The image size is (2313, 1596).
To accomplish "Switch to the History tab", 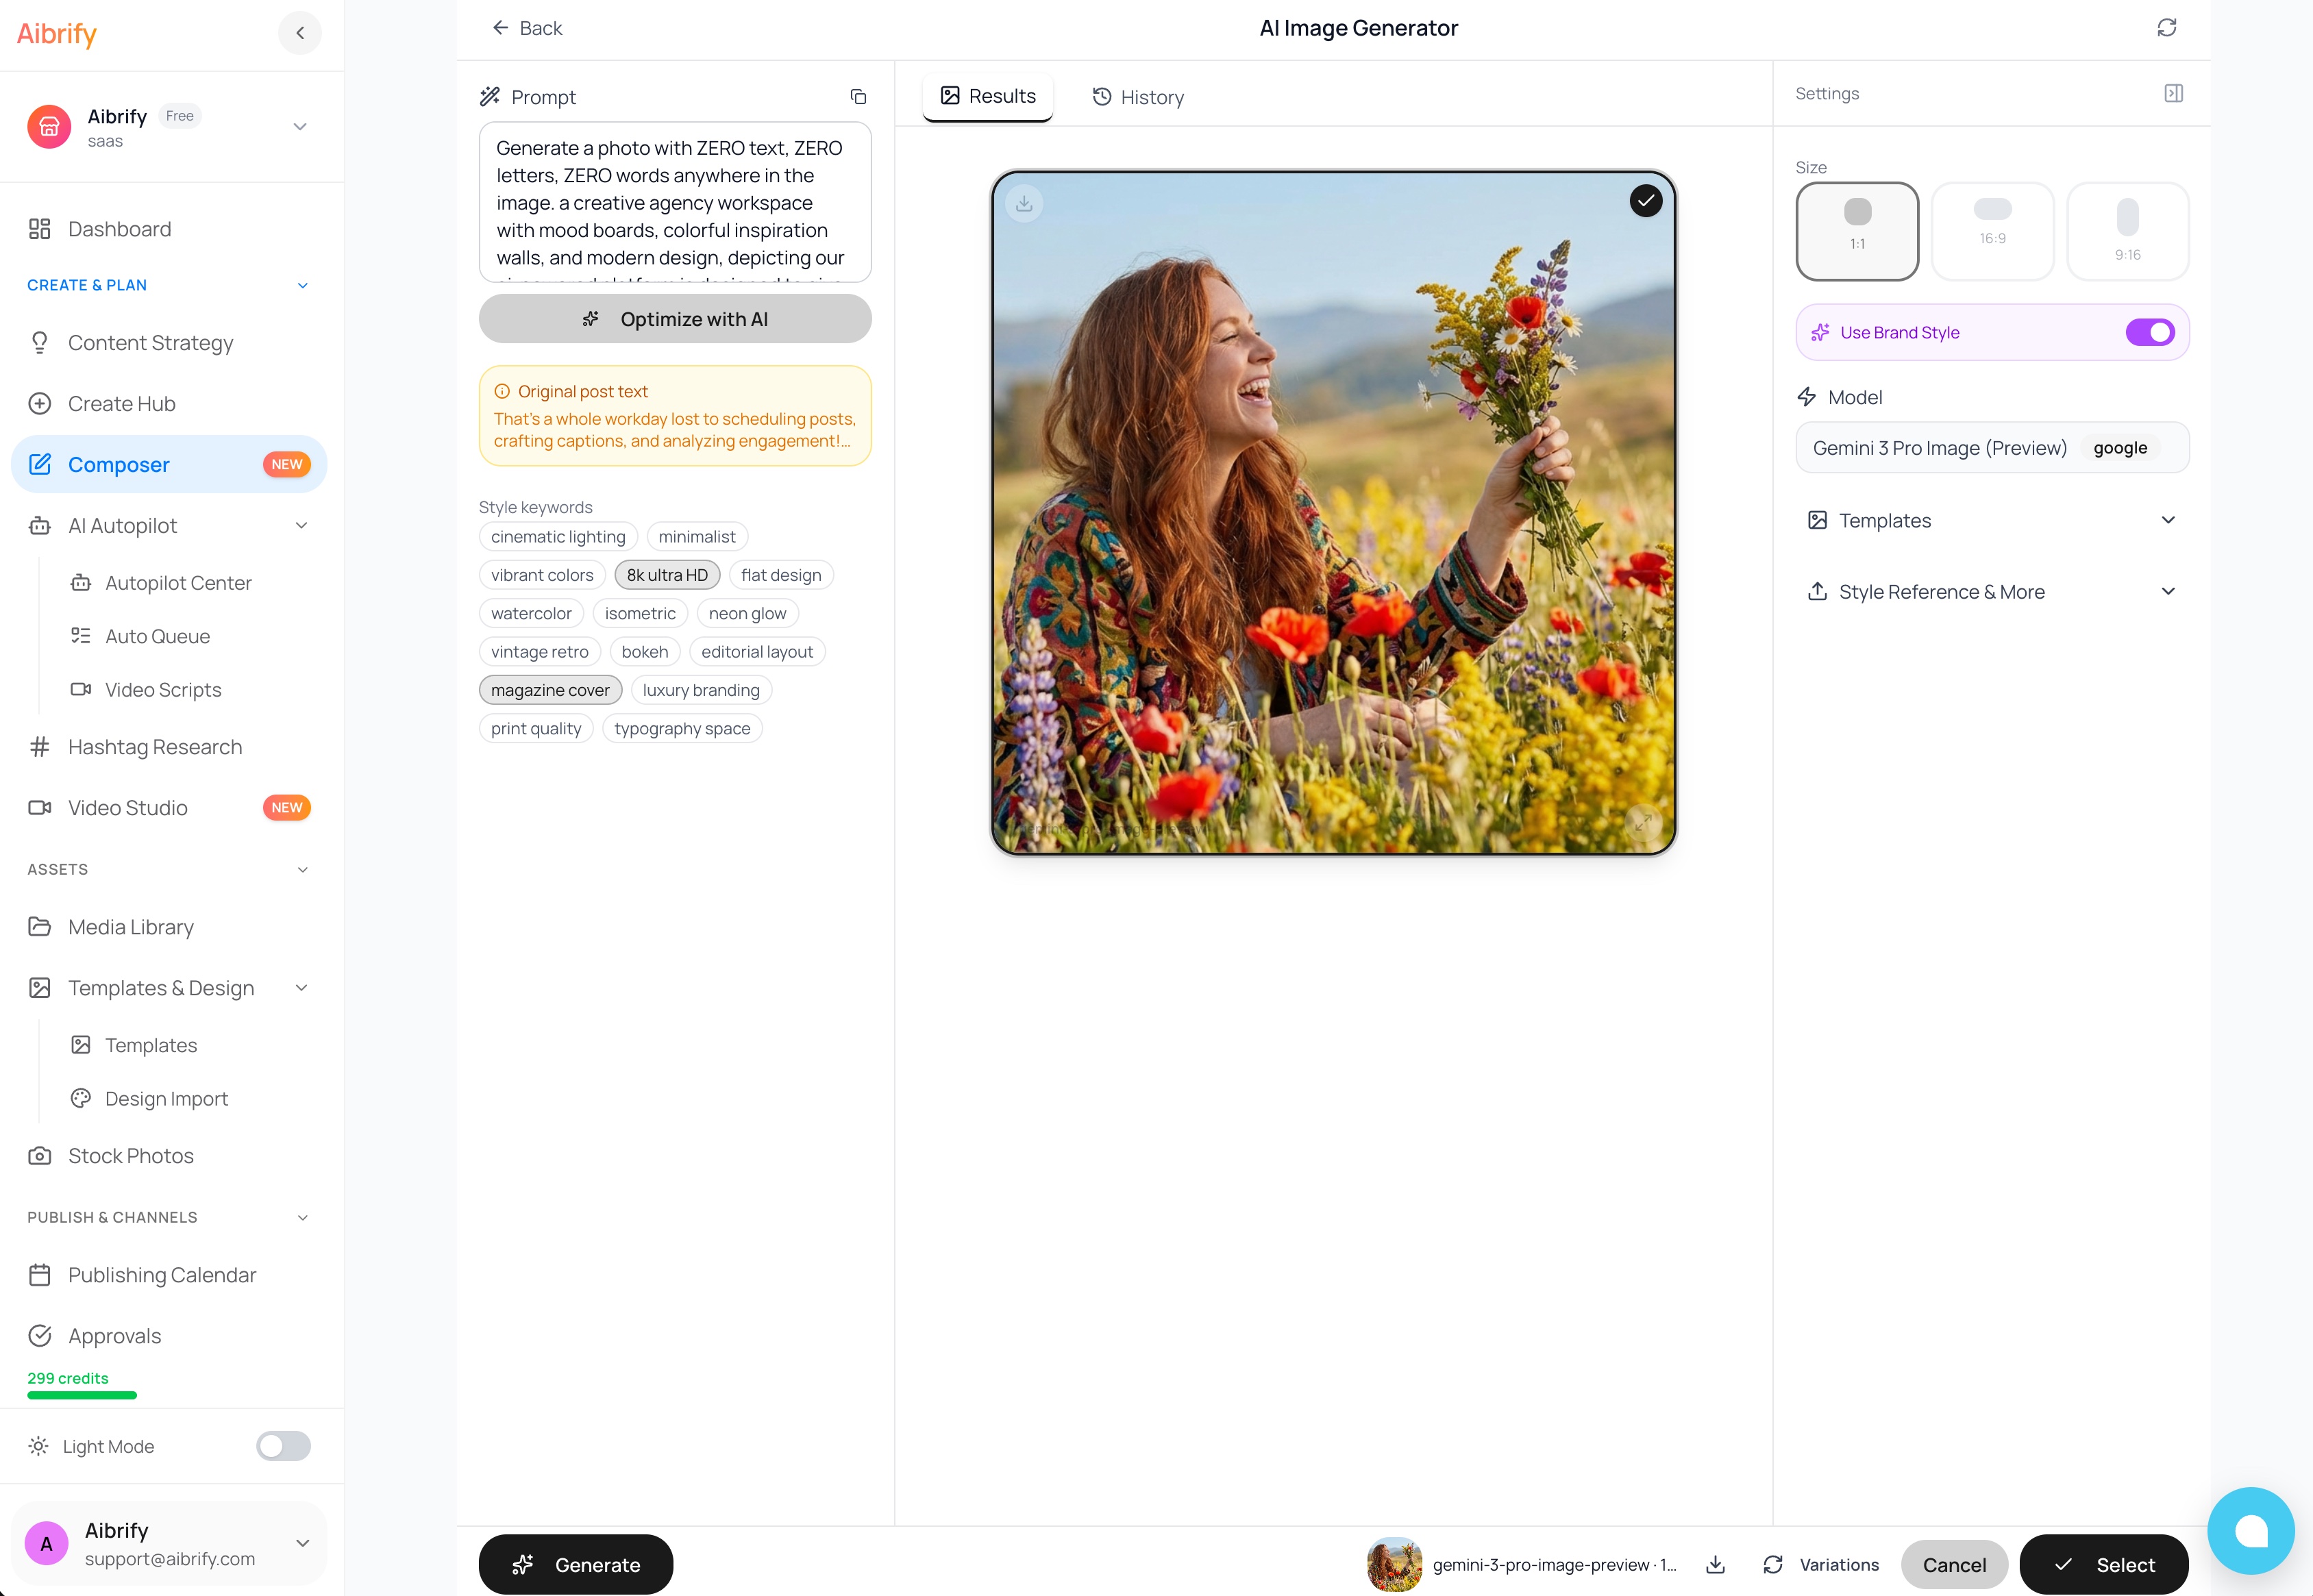I will click(x=1138, y=97).
